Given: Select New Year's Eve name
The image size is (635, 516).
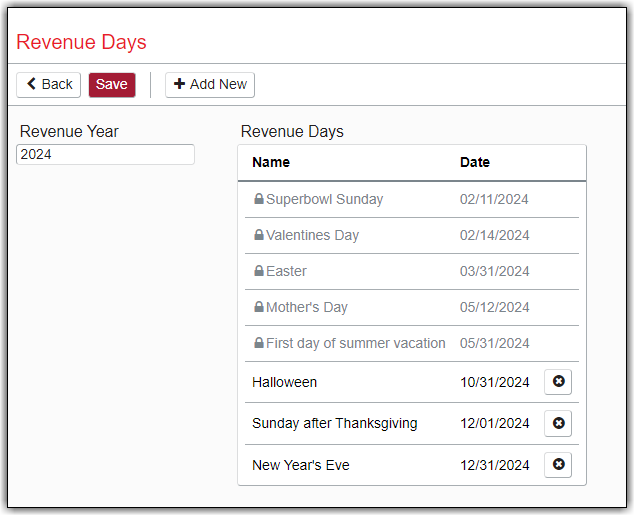Looking at the screenshot, I should click(300, 465).
